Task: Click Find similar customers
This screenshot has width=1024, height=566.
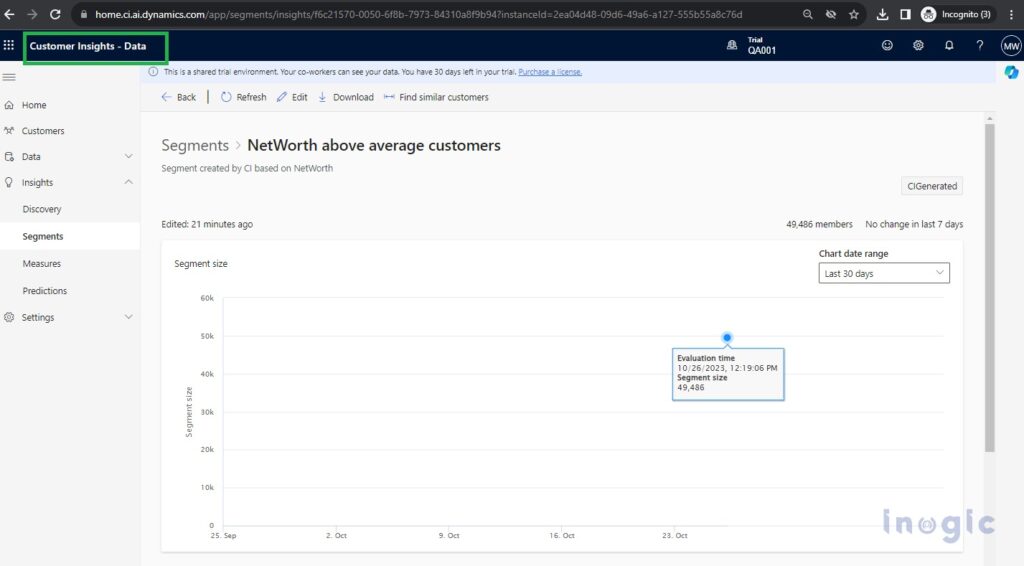Action: 436,97
